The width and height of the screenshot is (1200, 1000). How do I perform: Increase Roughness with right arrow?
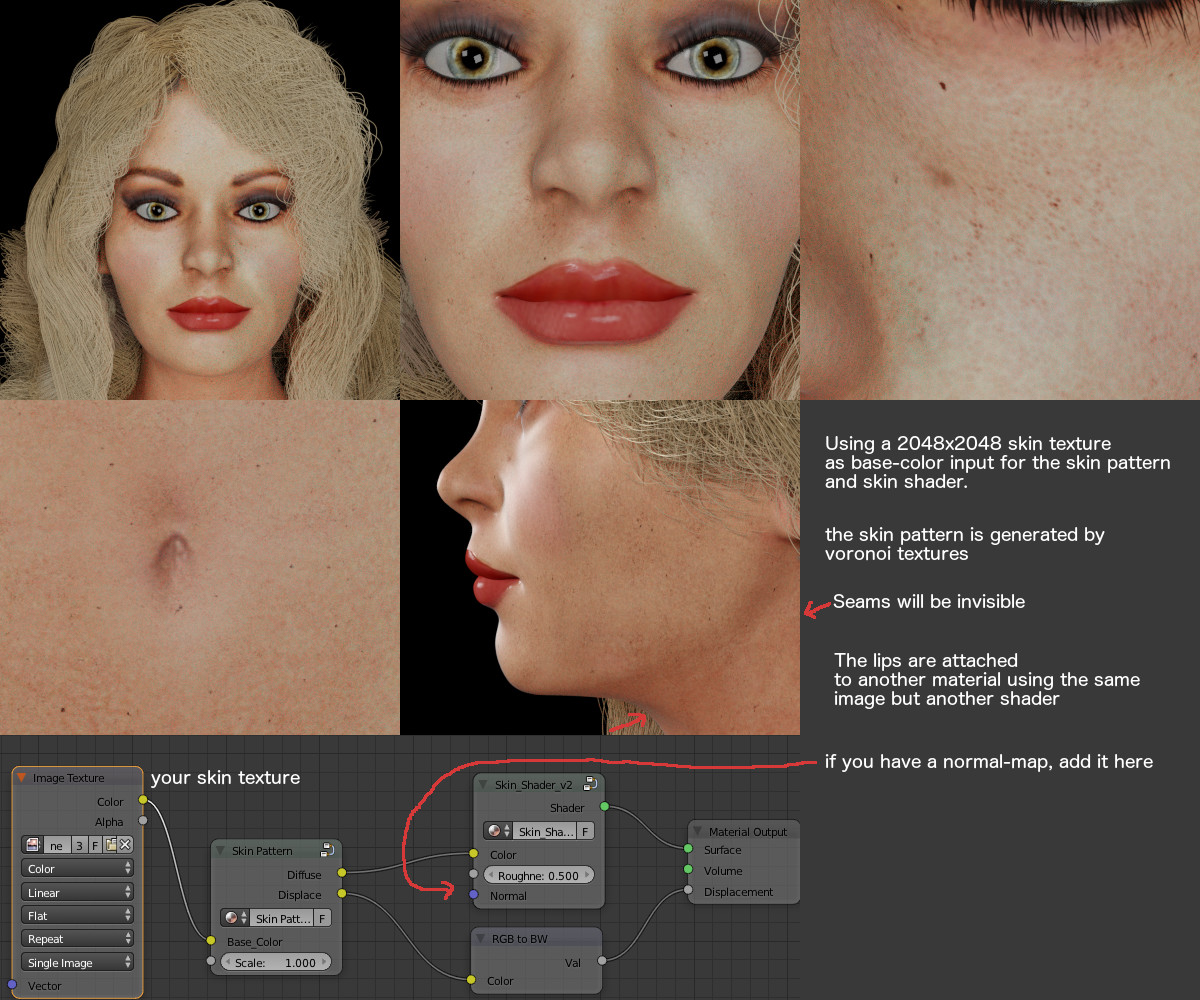click(x=587, y=875)
